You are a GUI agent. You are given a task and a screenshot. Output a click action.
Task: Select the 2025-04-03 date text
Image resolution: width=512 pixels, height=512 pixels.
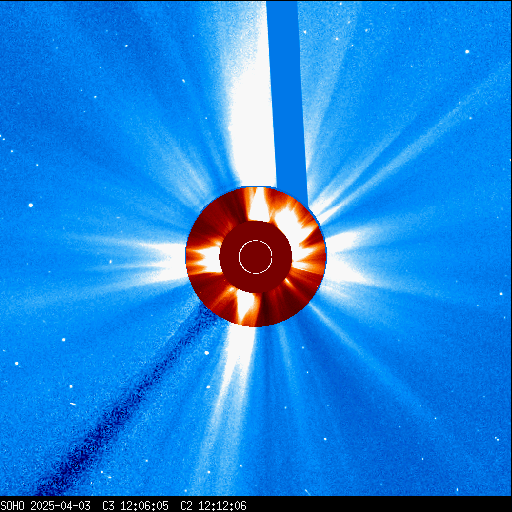point(60,506)
